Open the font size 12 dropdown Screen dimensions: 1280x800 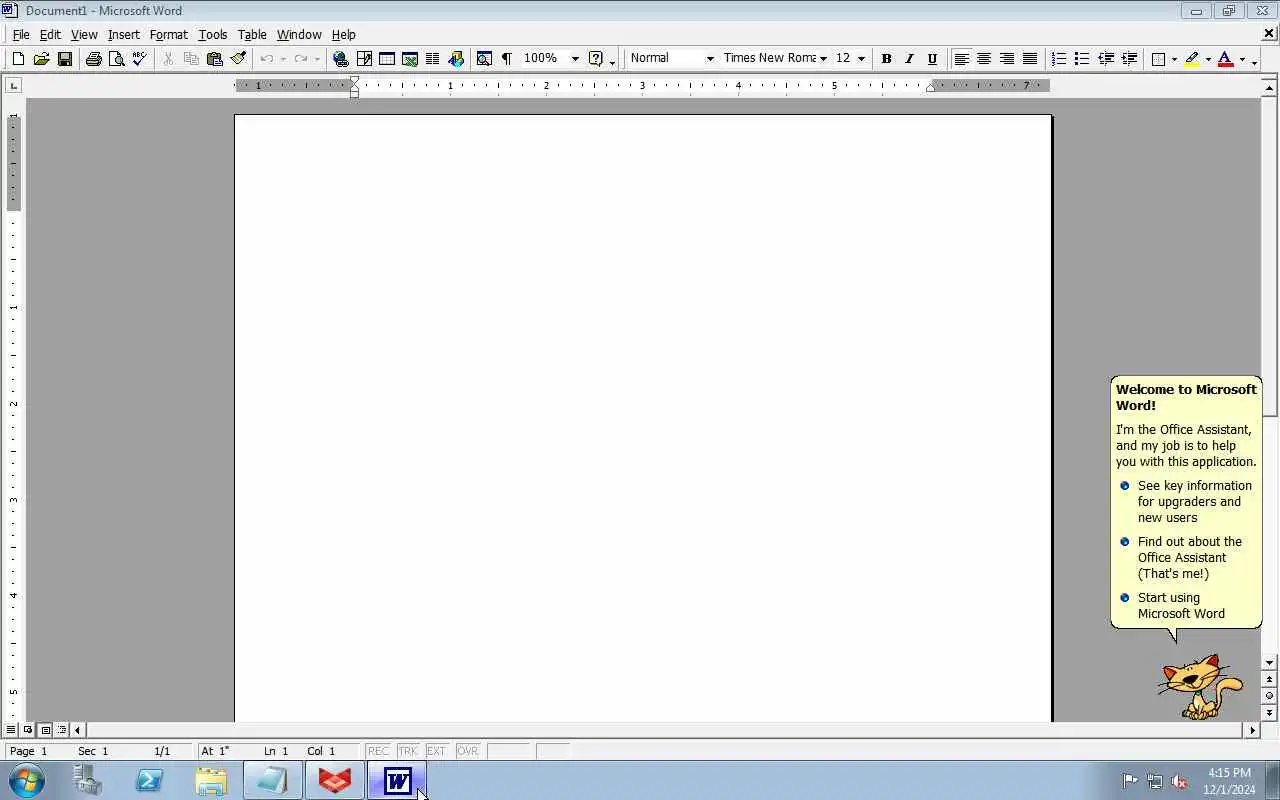tap(861, 59)
